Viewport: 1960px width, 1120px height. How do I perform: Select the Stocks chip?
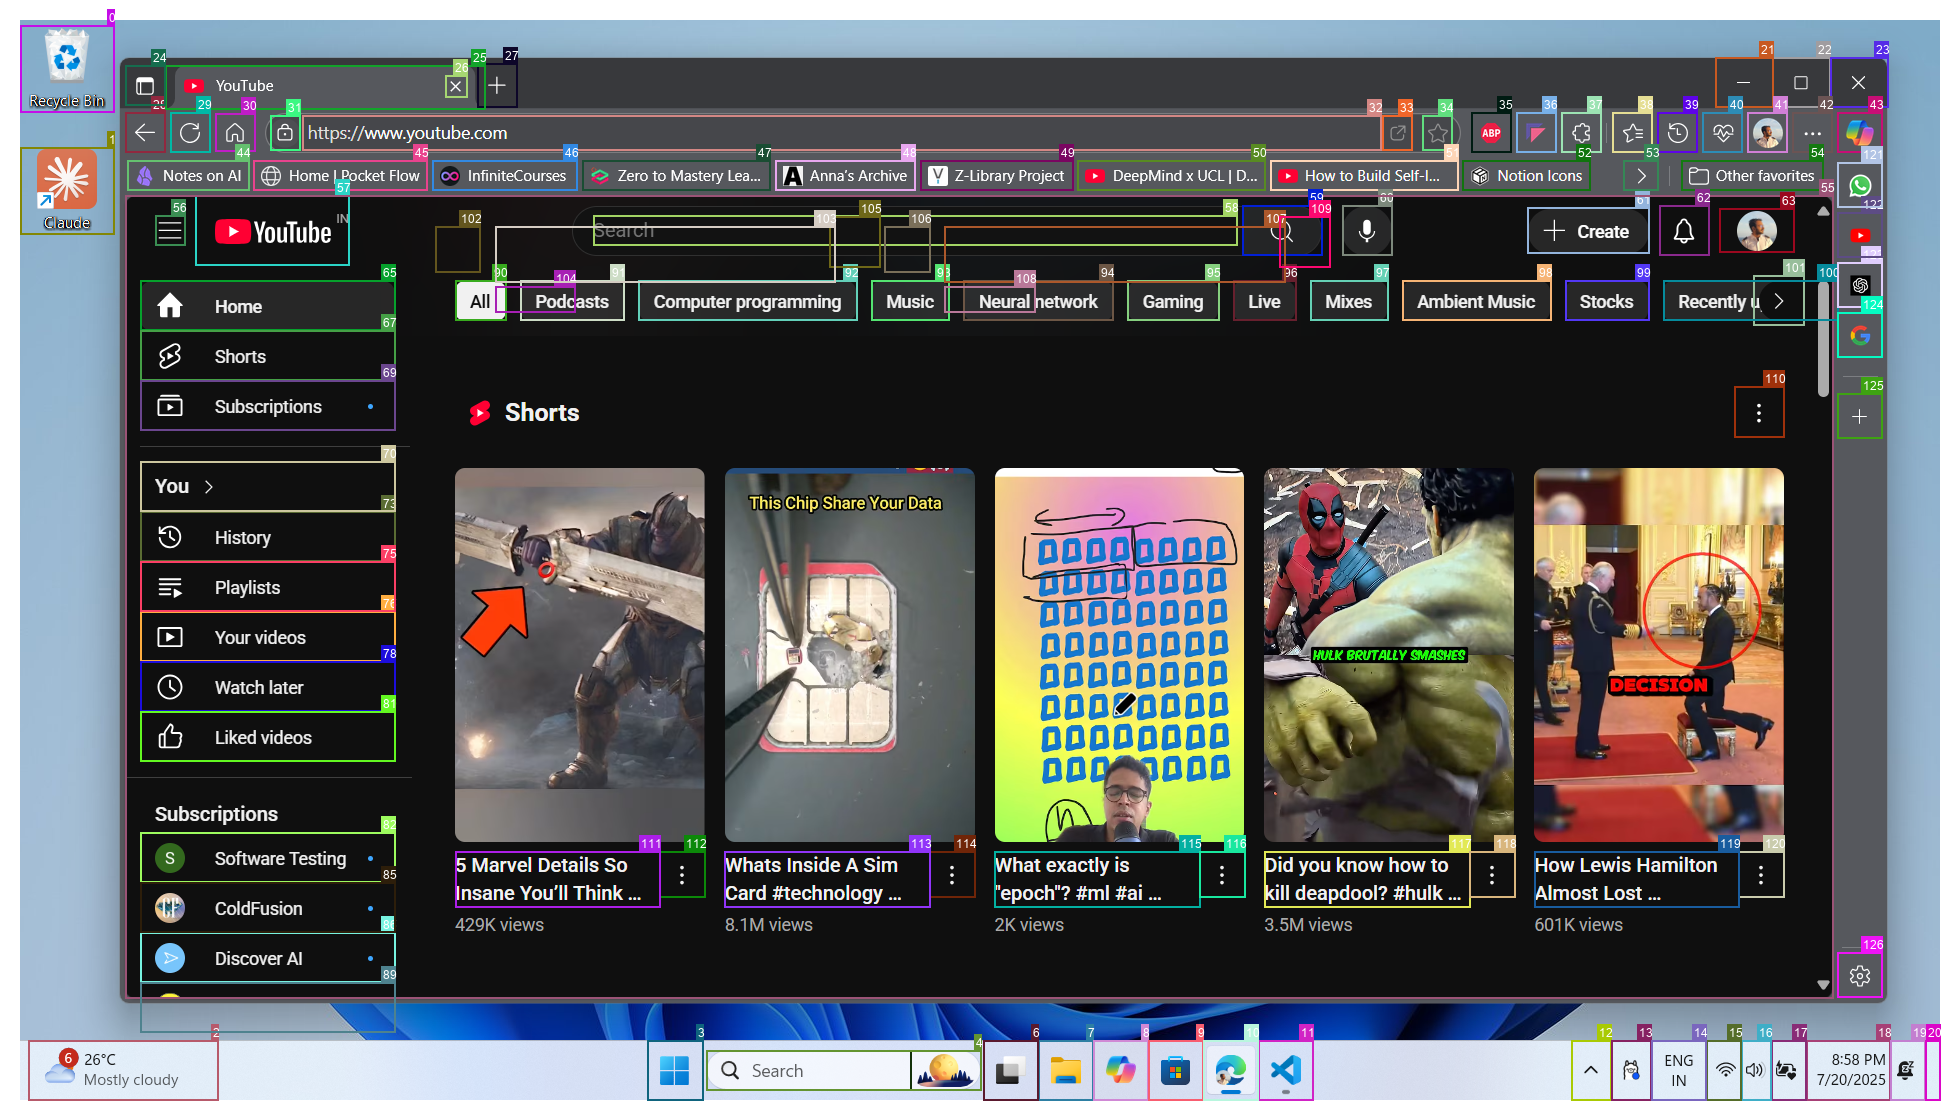[x=1606, y=301]
